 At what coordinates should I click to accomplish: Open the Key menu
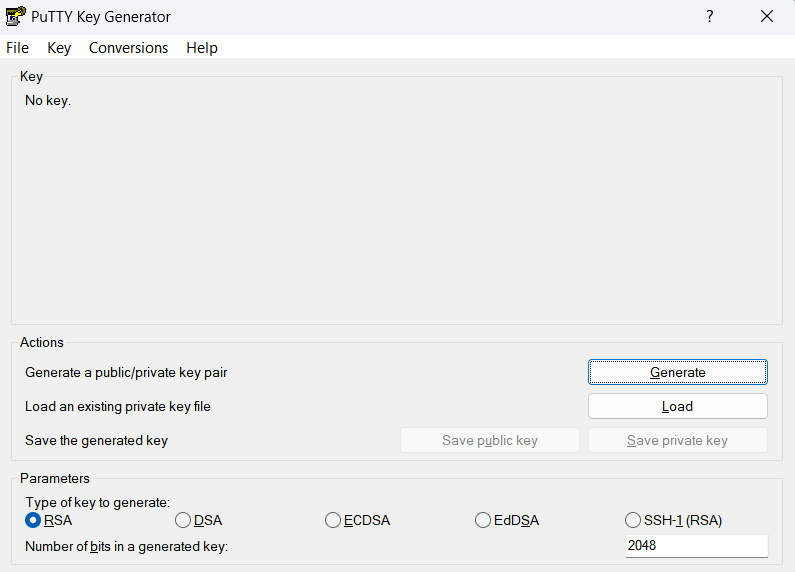pos(59,48)
